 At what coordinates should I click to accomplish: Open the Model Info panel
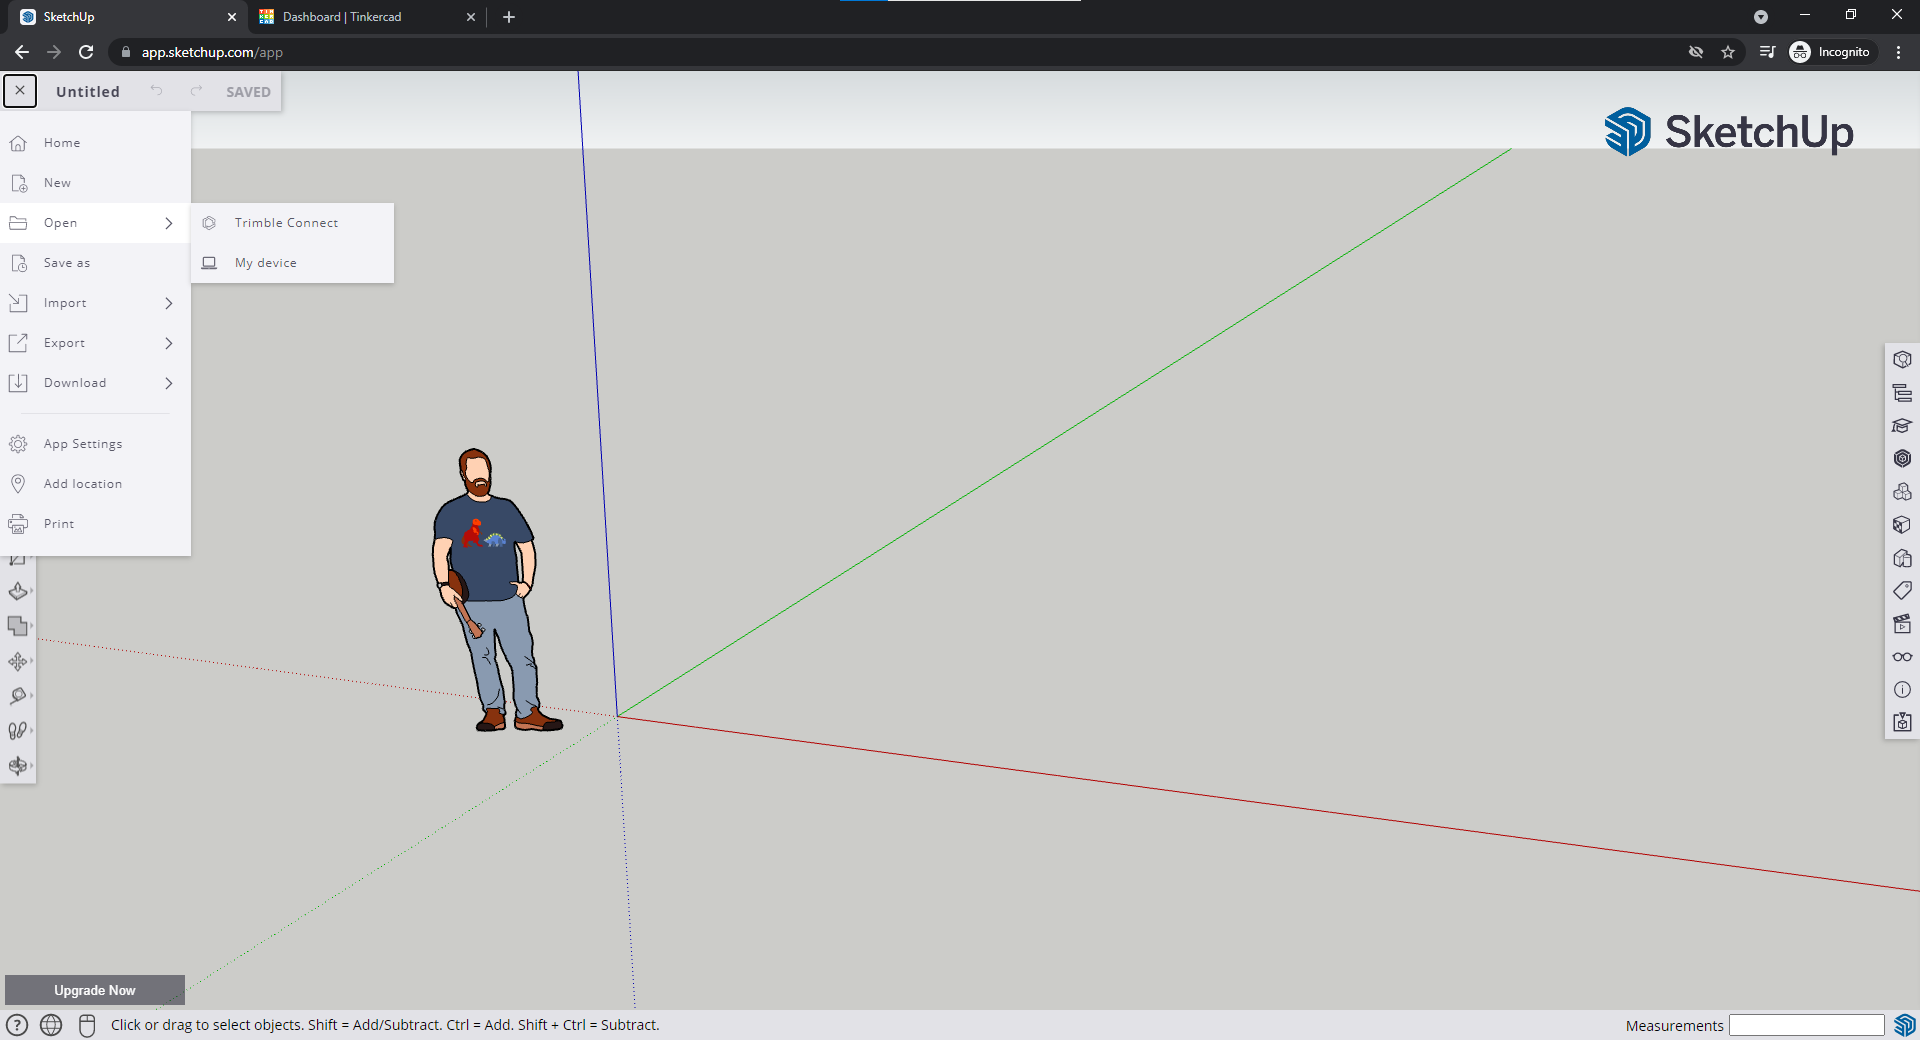(x=1902, y=690)
